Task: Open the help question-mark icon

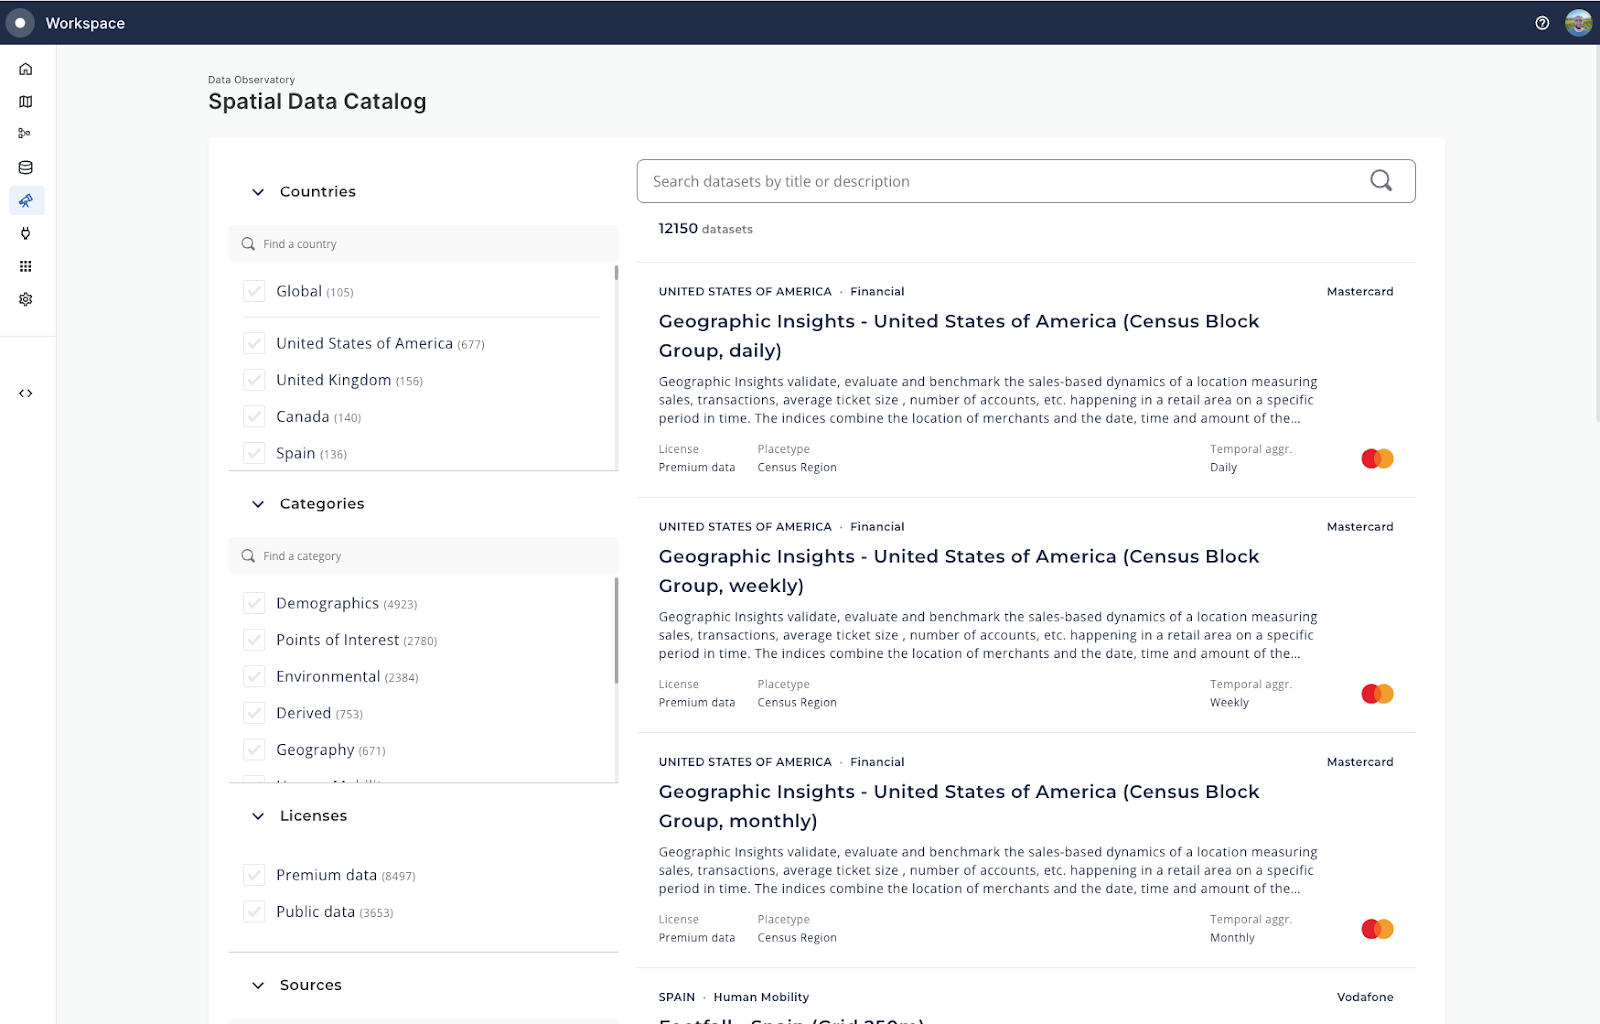Action: click(x=1541, y=22)
